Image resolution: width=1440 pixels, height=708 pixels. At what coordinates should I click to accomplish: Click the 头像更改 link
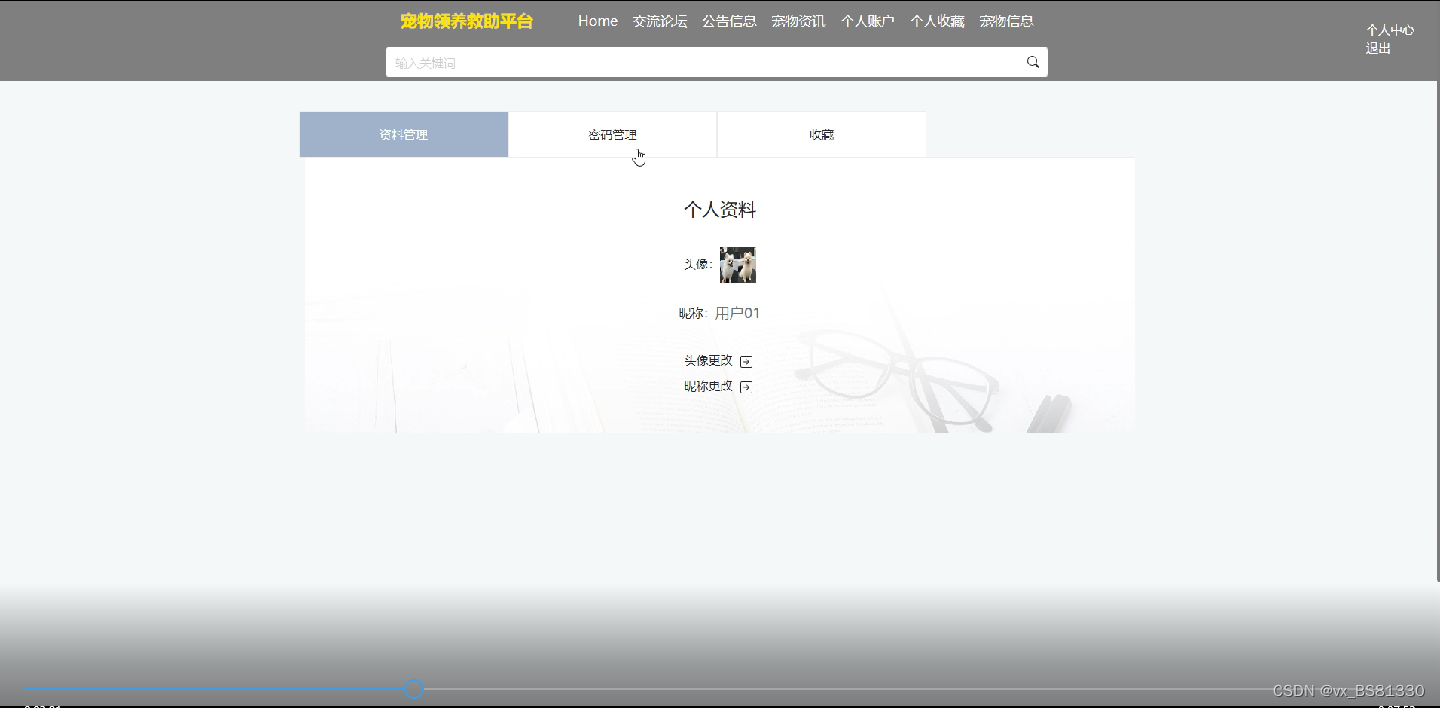click(708, 361)
